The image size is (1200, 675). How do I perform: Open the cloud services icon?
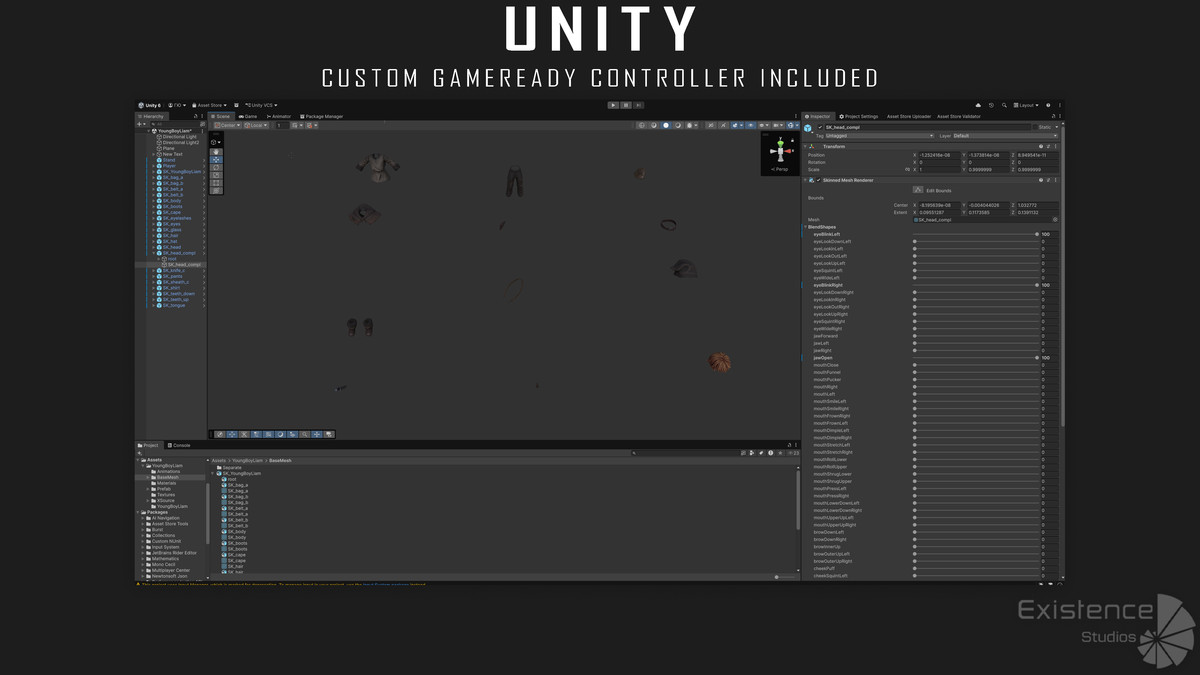(978, 105)
